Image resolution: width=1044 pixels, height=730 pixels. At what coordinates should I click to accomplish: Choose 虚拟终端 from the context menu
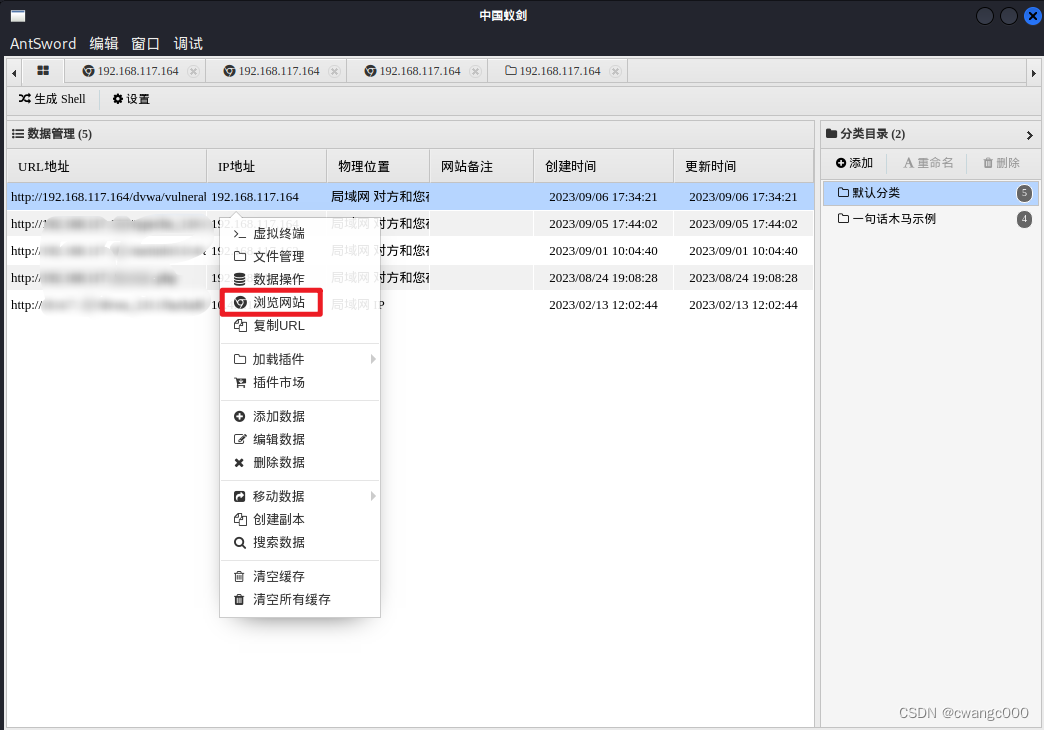coord(300,233)
